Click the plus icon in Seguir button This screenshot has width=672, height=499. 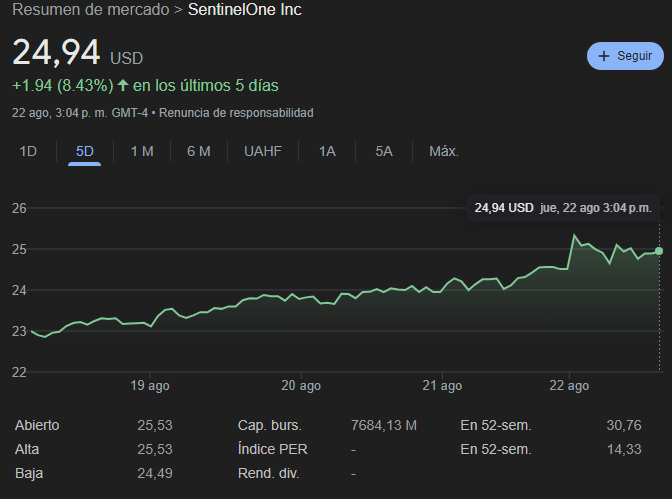(603, 56)
